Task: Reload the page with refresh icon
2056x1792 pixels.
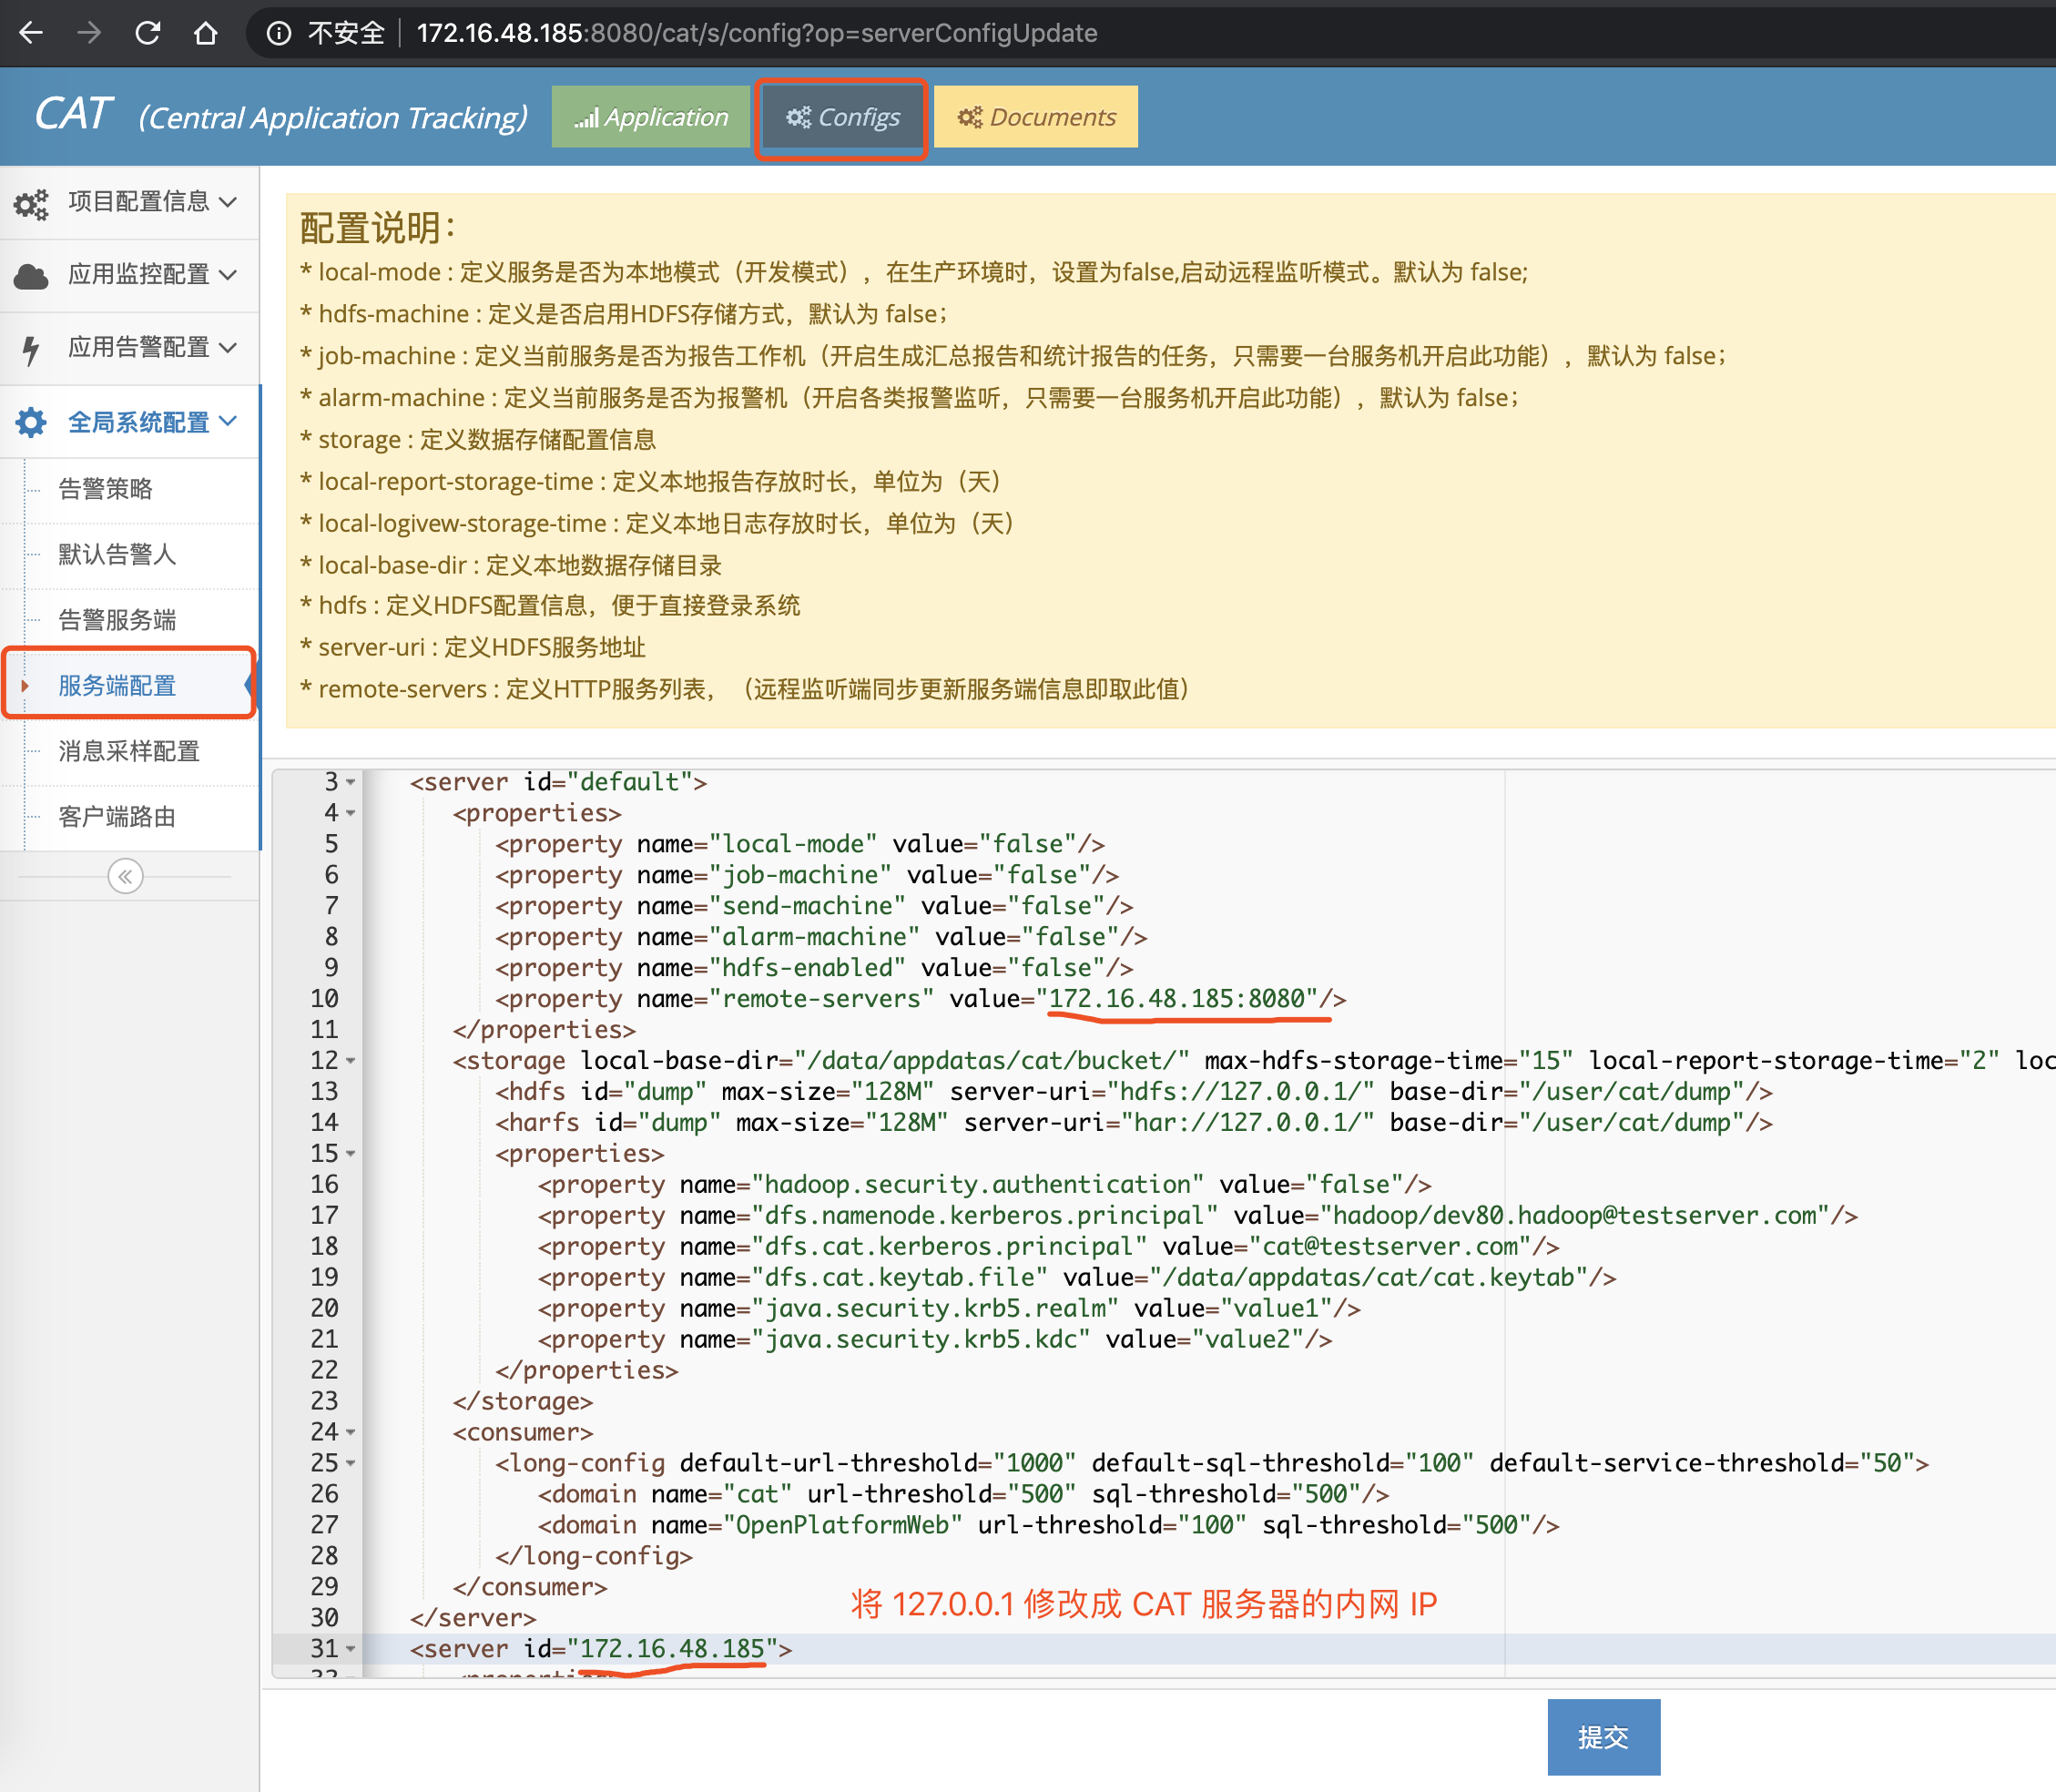Action: (148, 33)
